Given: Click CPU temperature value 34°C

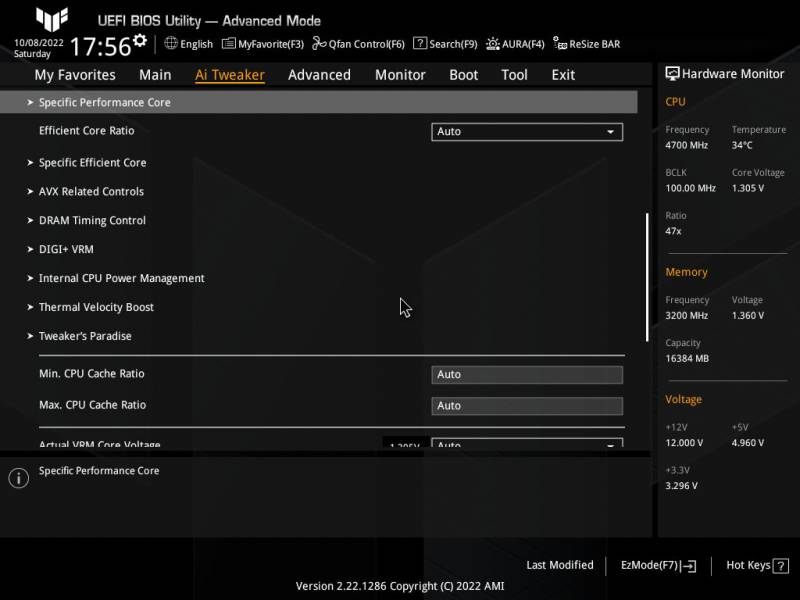Looking at the screenshot, I should [742, 145].
